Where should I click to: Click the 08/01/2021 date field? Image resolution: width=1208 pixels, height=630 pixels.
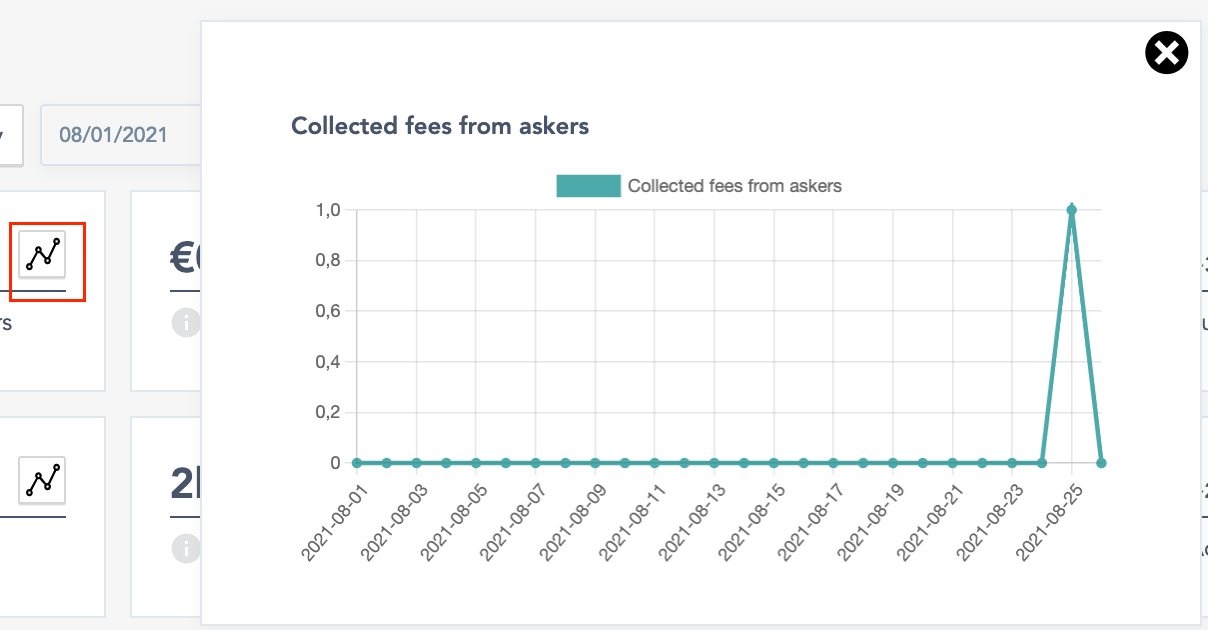click(120, 135)
